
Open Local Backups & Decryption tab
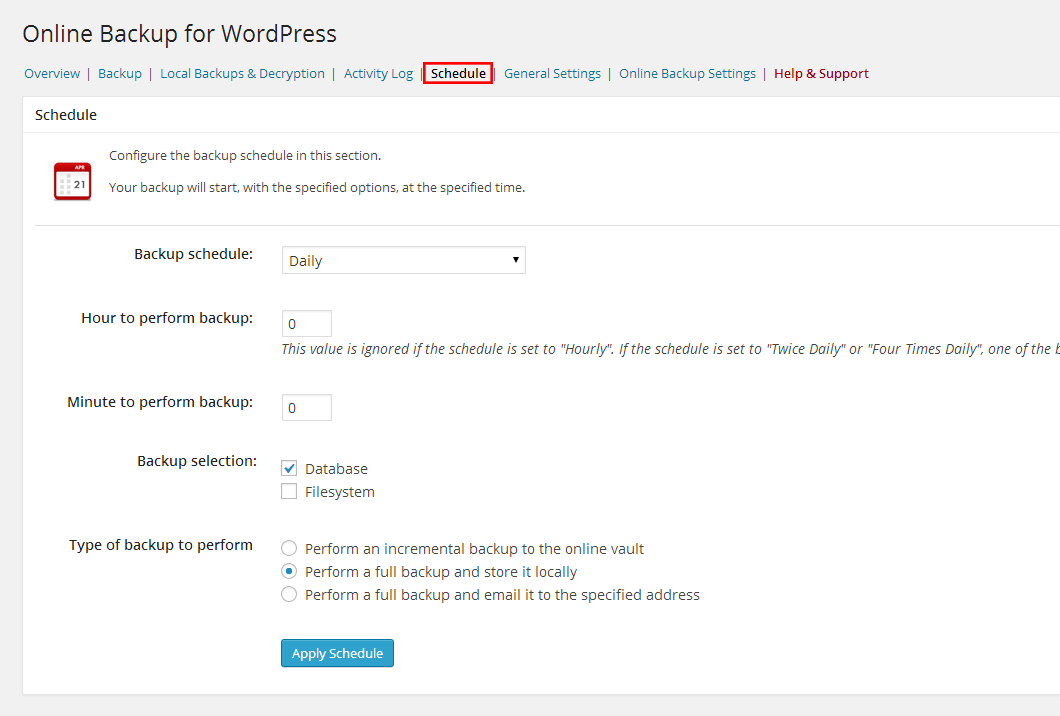point(242,73)
